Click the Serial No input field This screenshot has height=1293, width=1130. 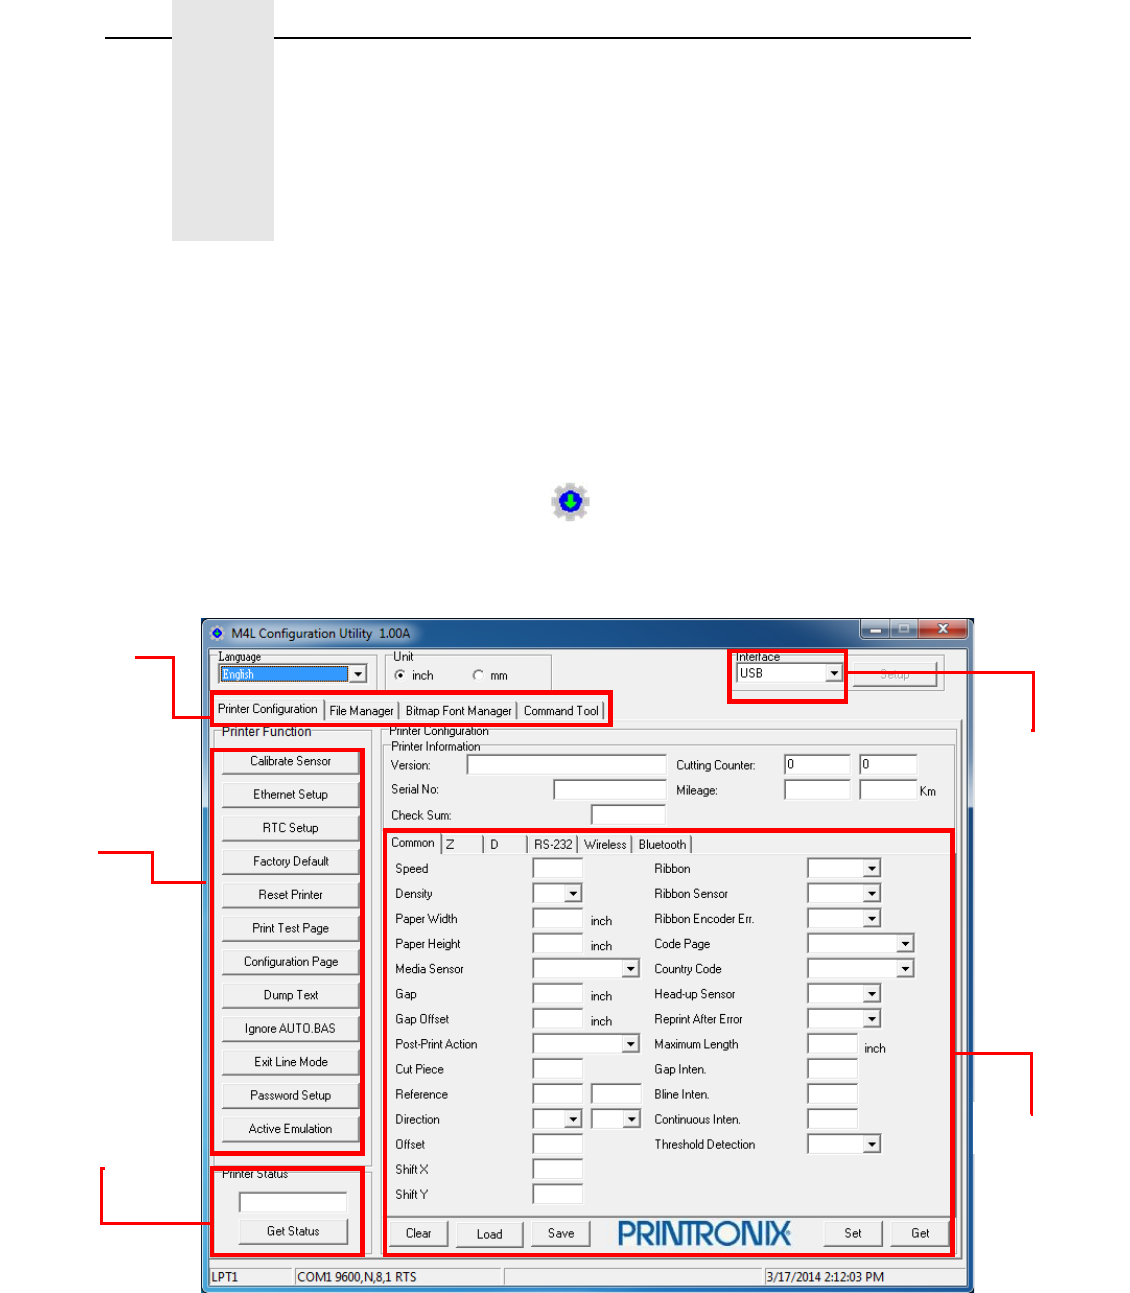coord(610,790)
